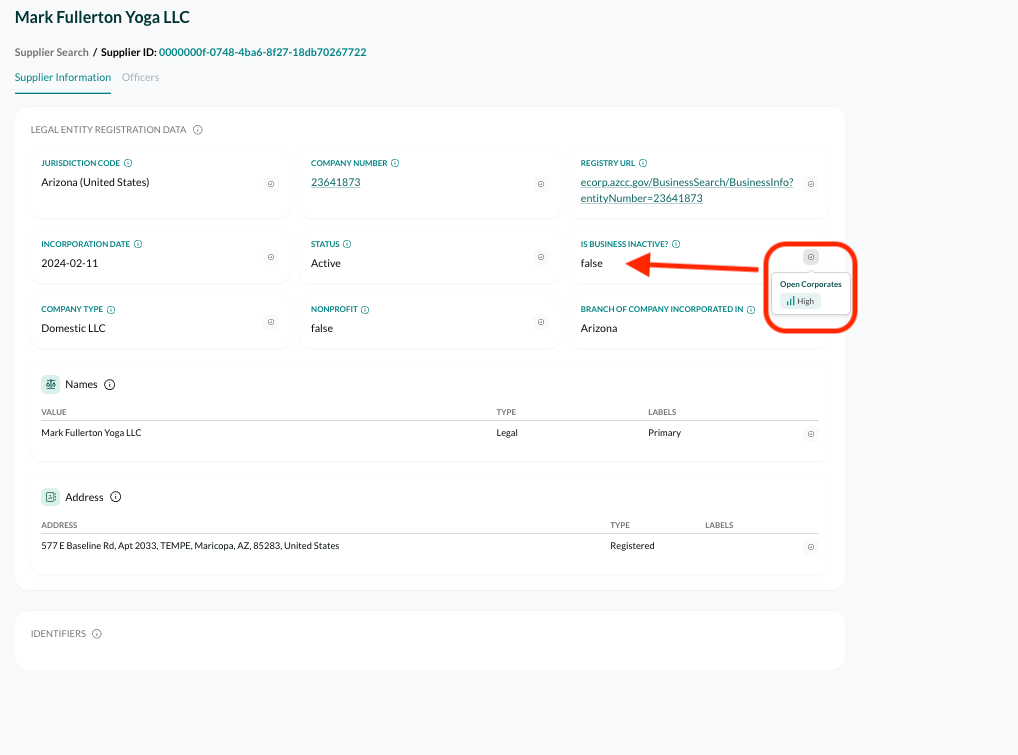Click info icon beside Identifiers heading

click(97, 634)
